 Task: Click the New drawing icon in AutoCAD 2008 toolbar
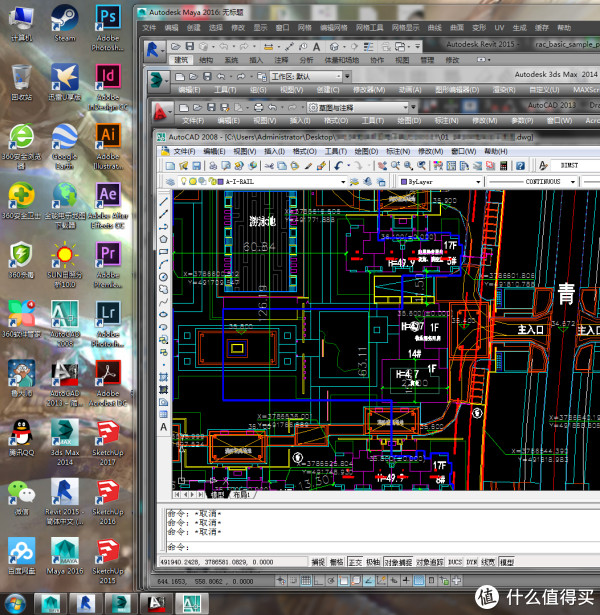170,166
